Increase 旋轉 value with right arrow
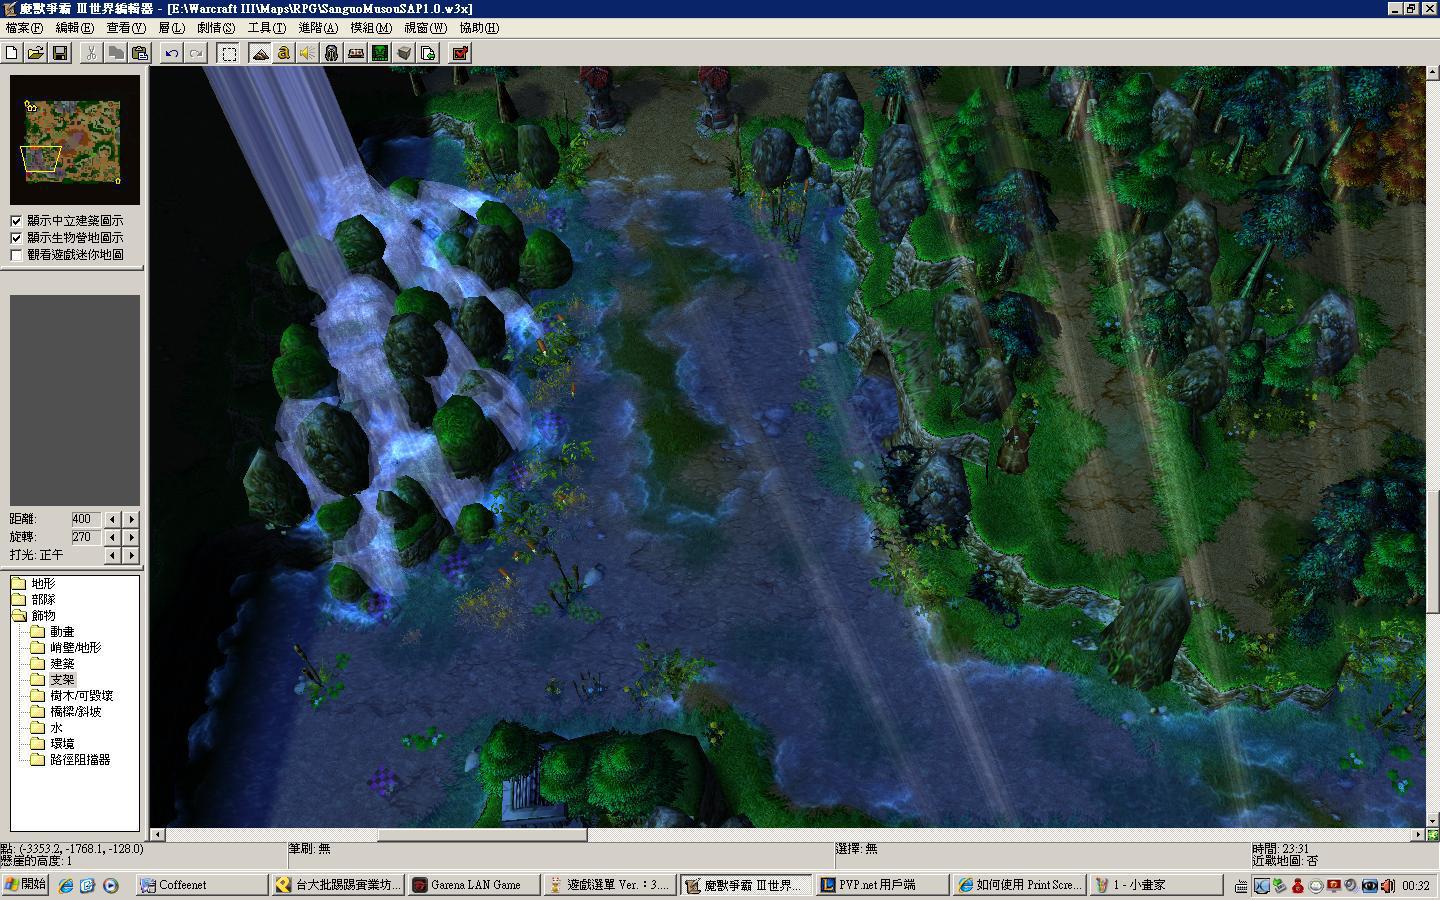The image size is (1440, 900). click(x=131, y=537)
